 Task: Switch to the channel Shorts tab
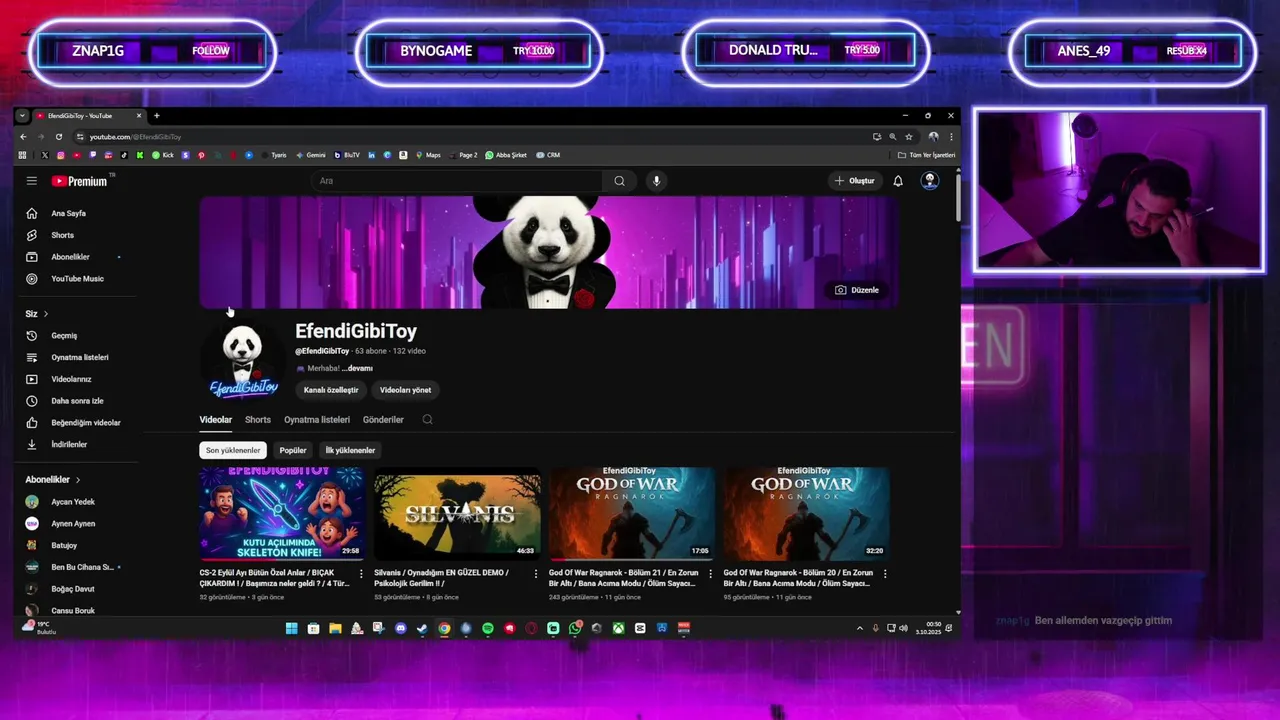click(258, 420)
